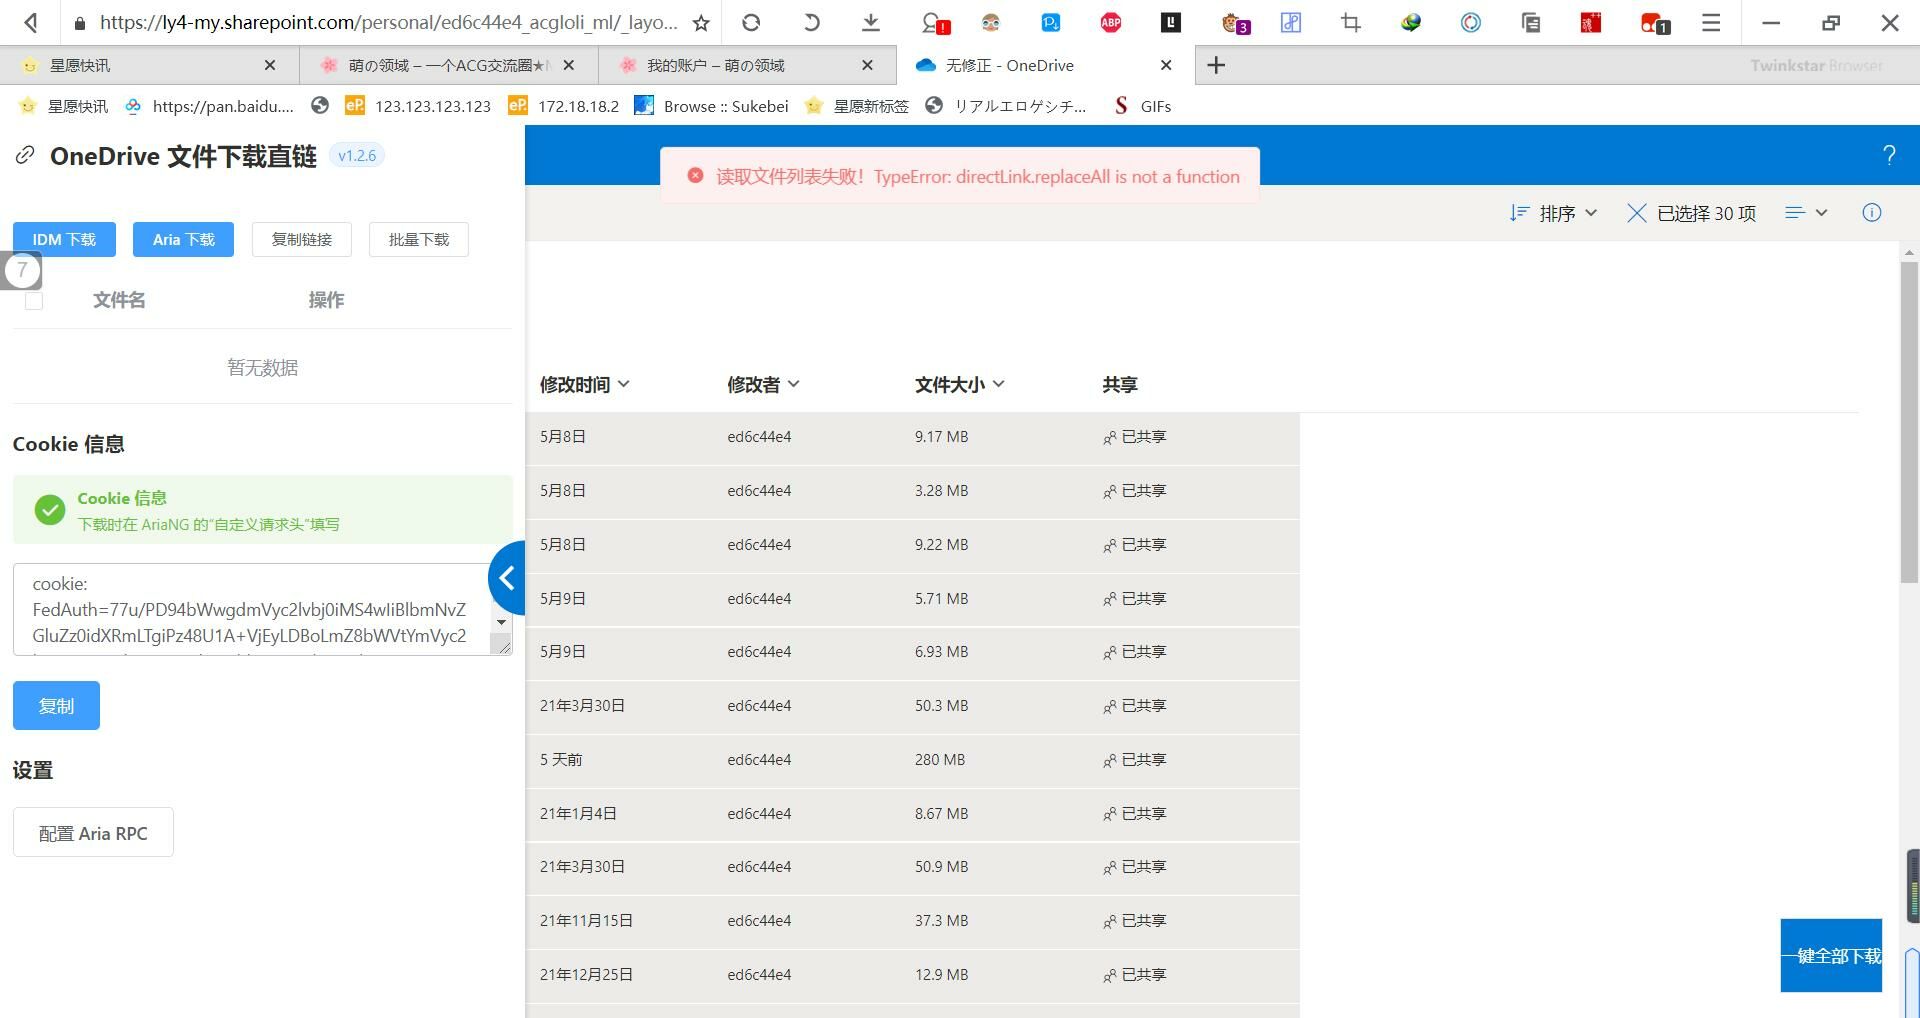Toggle the select-all files checkbox
Screen dimensions: 1920x1018
click(x=34, y=300)
